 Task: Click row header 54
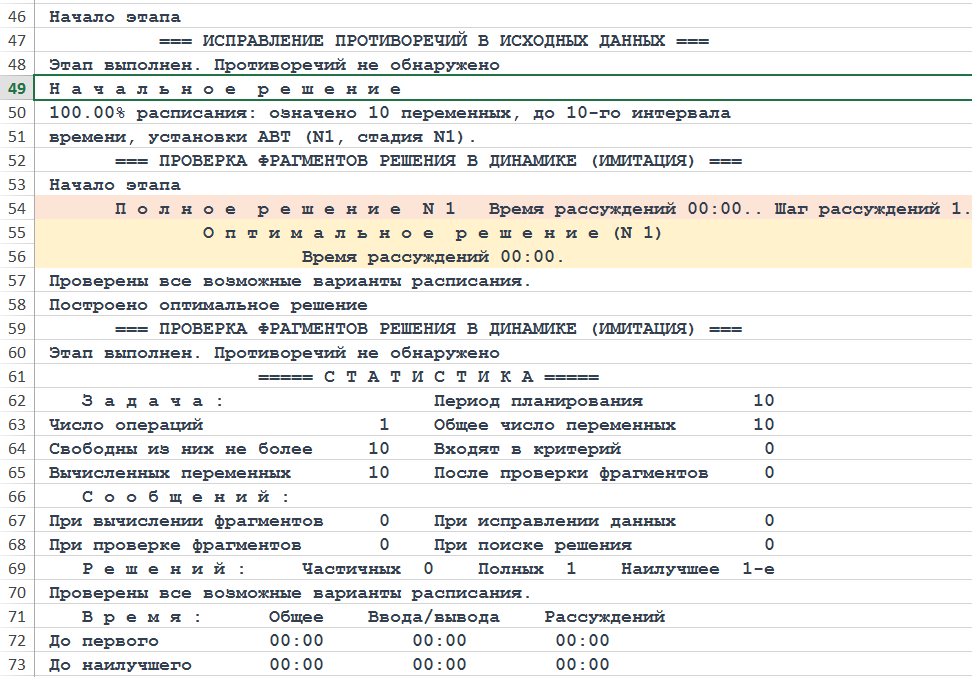[17, 209]
